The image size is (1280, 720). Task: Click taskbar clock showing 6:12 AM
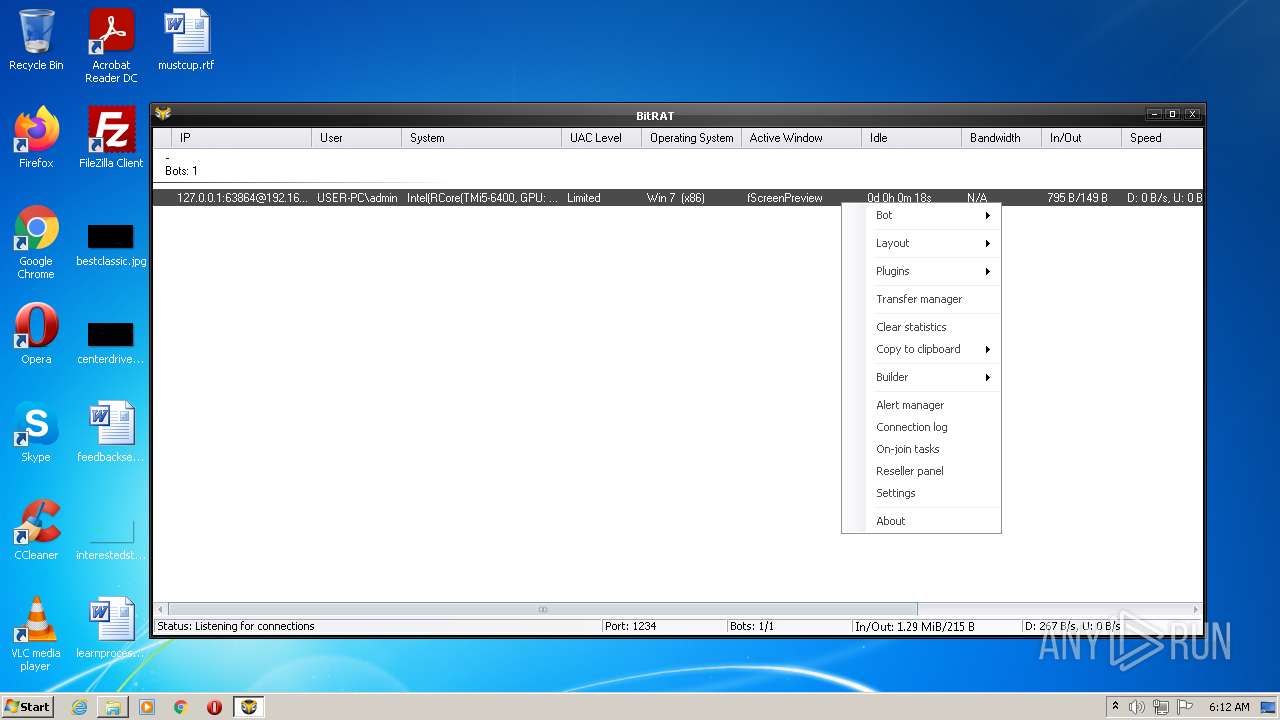tap(1229, 707)
